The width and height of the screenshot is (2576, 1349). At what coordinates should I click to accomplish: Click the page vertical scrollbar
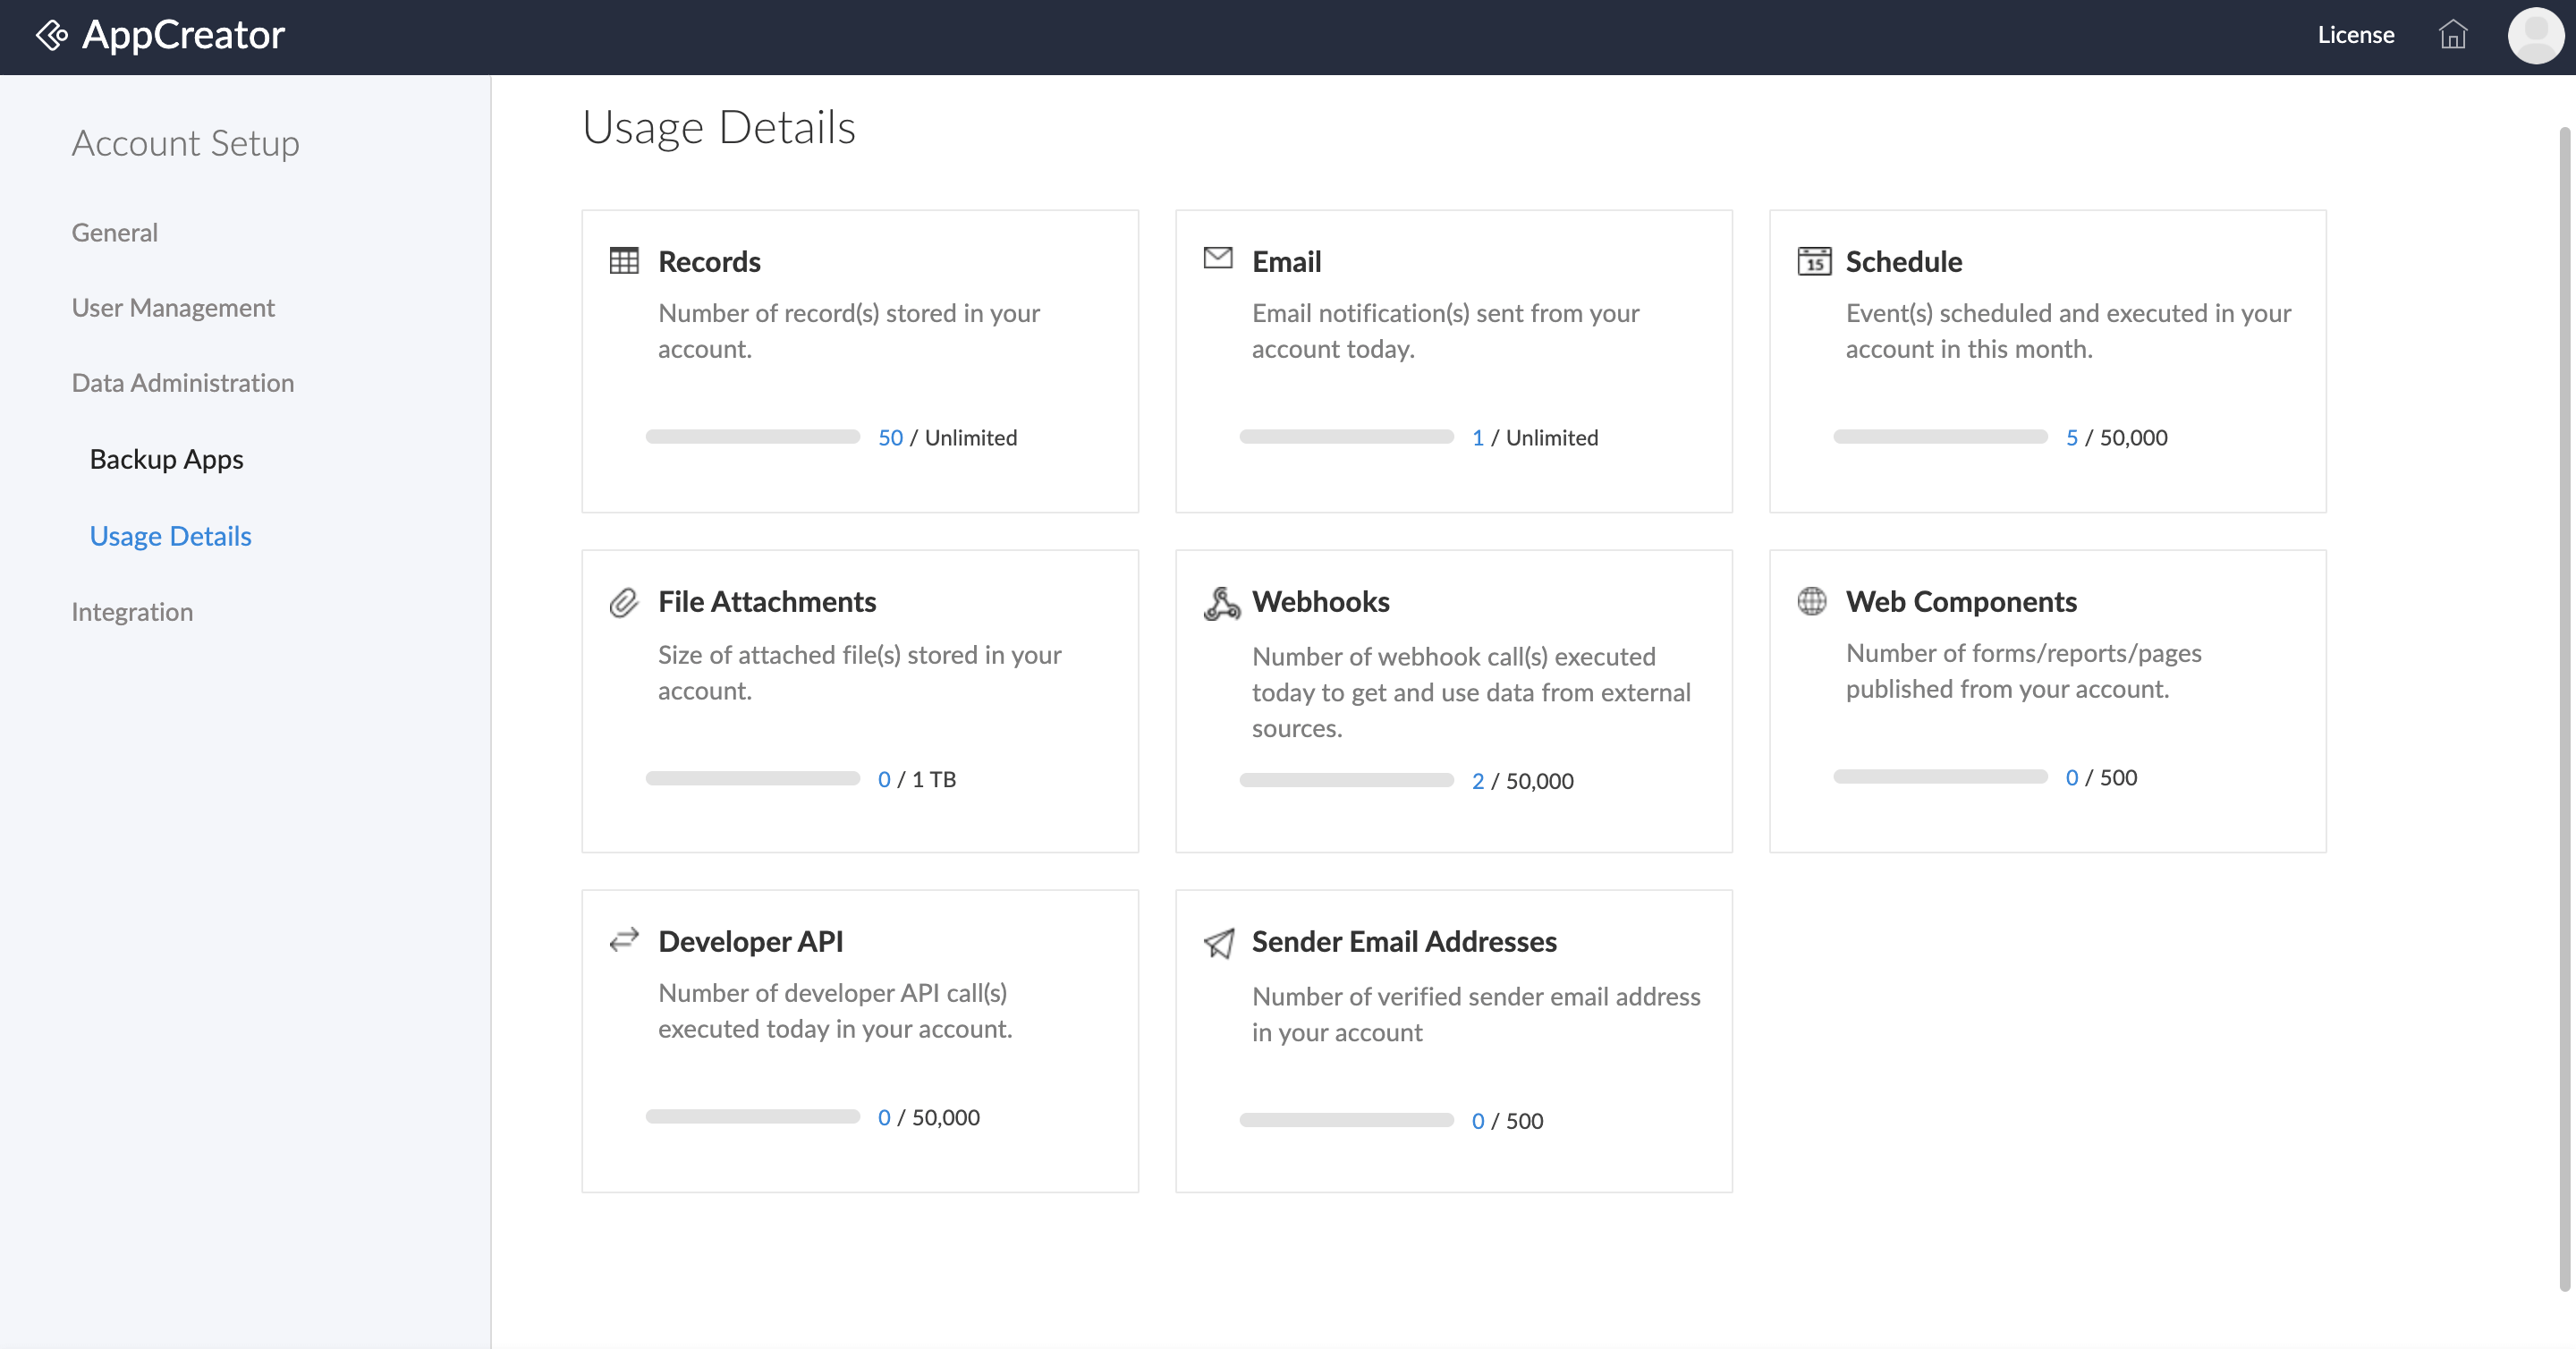coord(2564,700)
